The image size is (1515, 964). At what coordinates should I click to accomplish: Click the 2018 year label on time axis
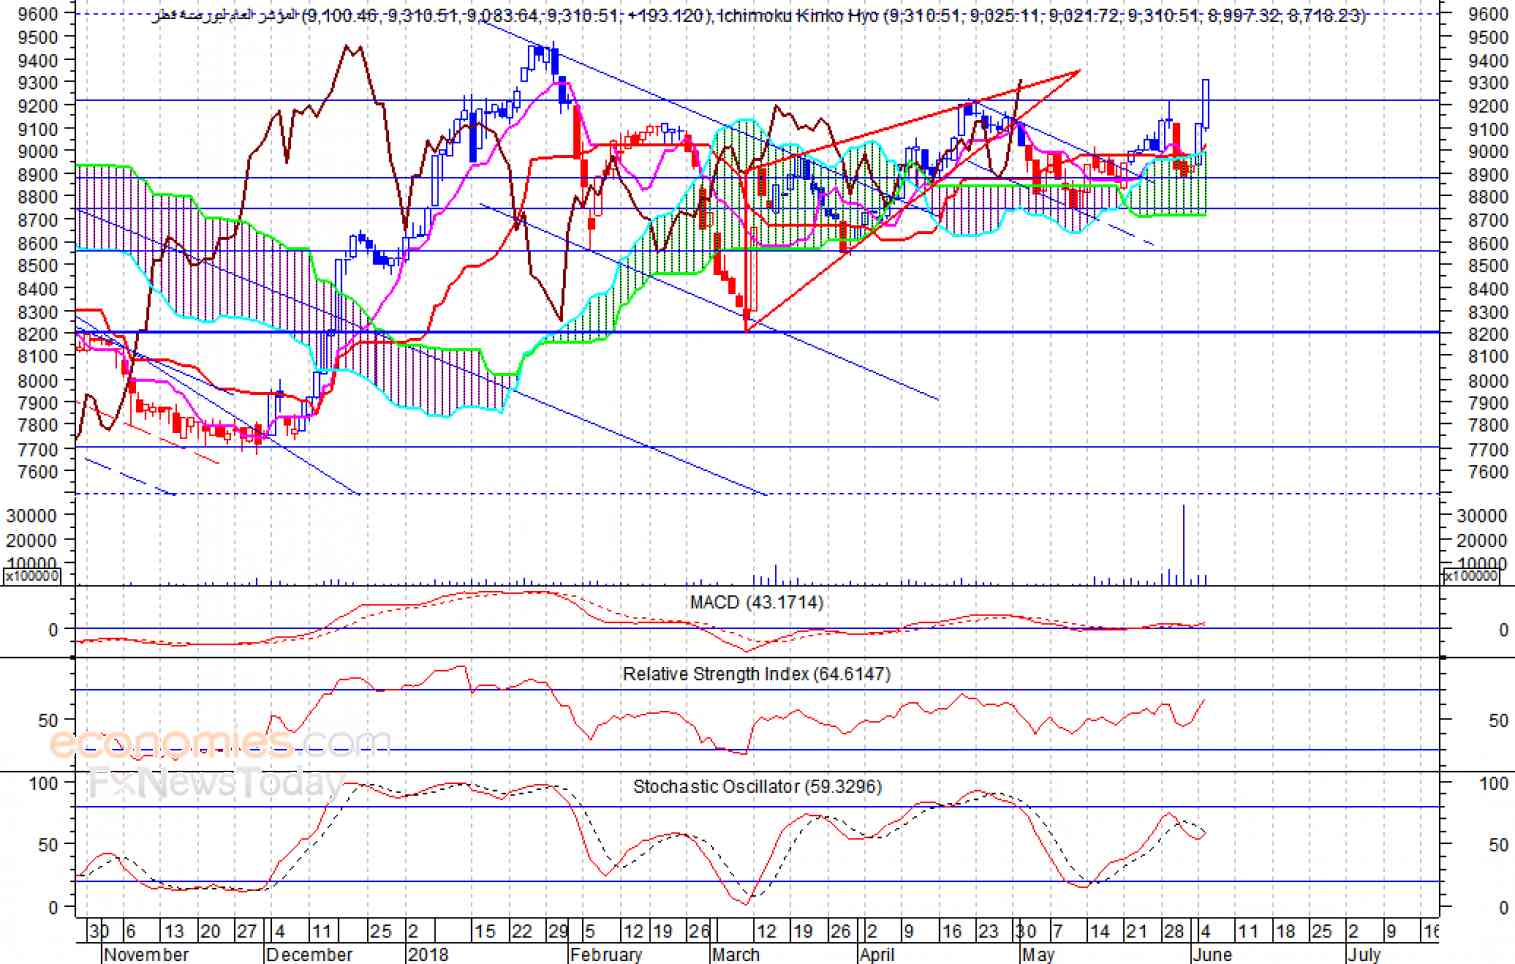coord(428,954)
